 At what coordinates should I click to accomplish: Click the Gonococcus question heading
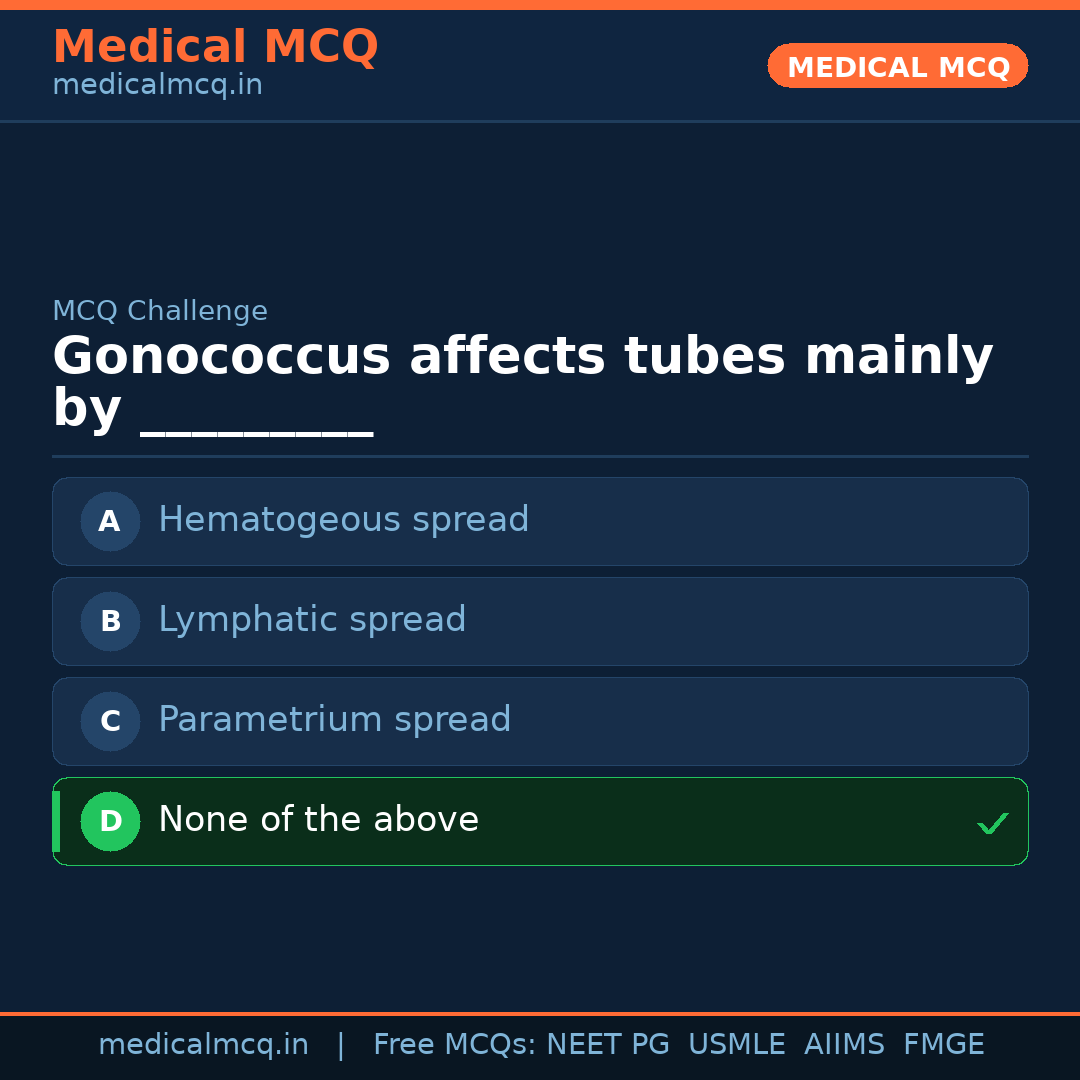pos(522,358)
